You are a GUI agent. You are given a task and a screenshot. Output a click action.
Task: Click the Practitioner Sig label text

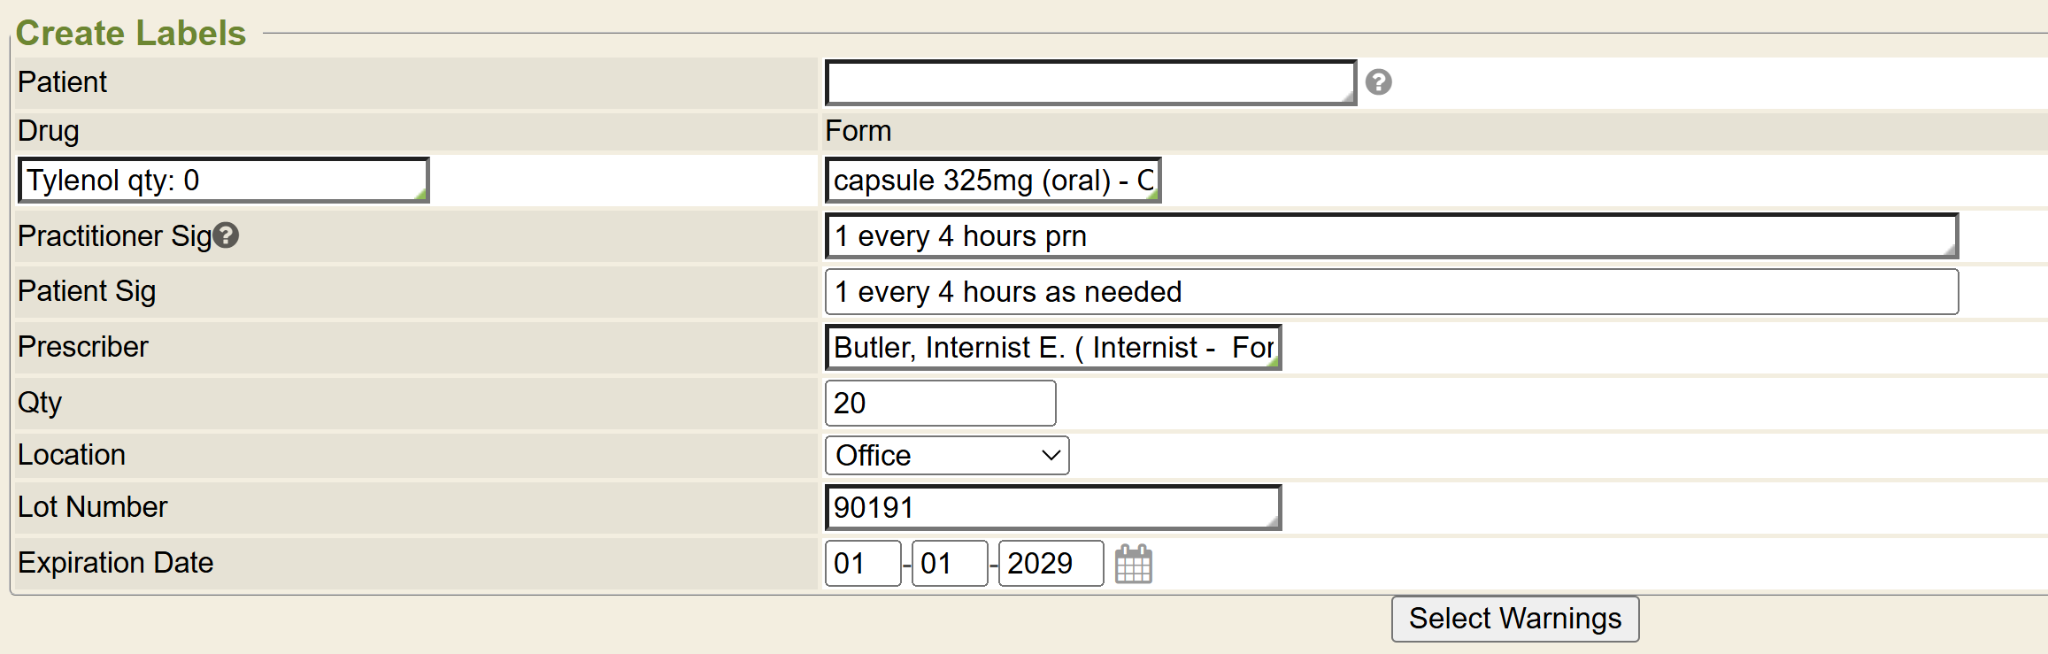click(114, 236)
